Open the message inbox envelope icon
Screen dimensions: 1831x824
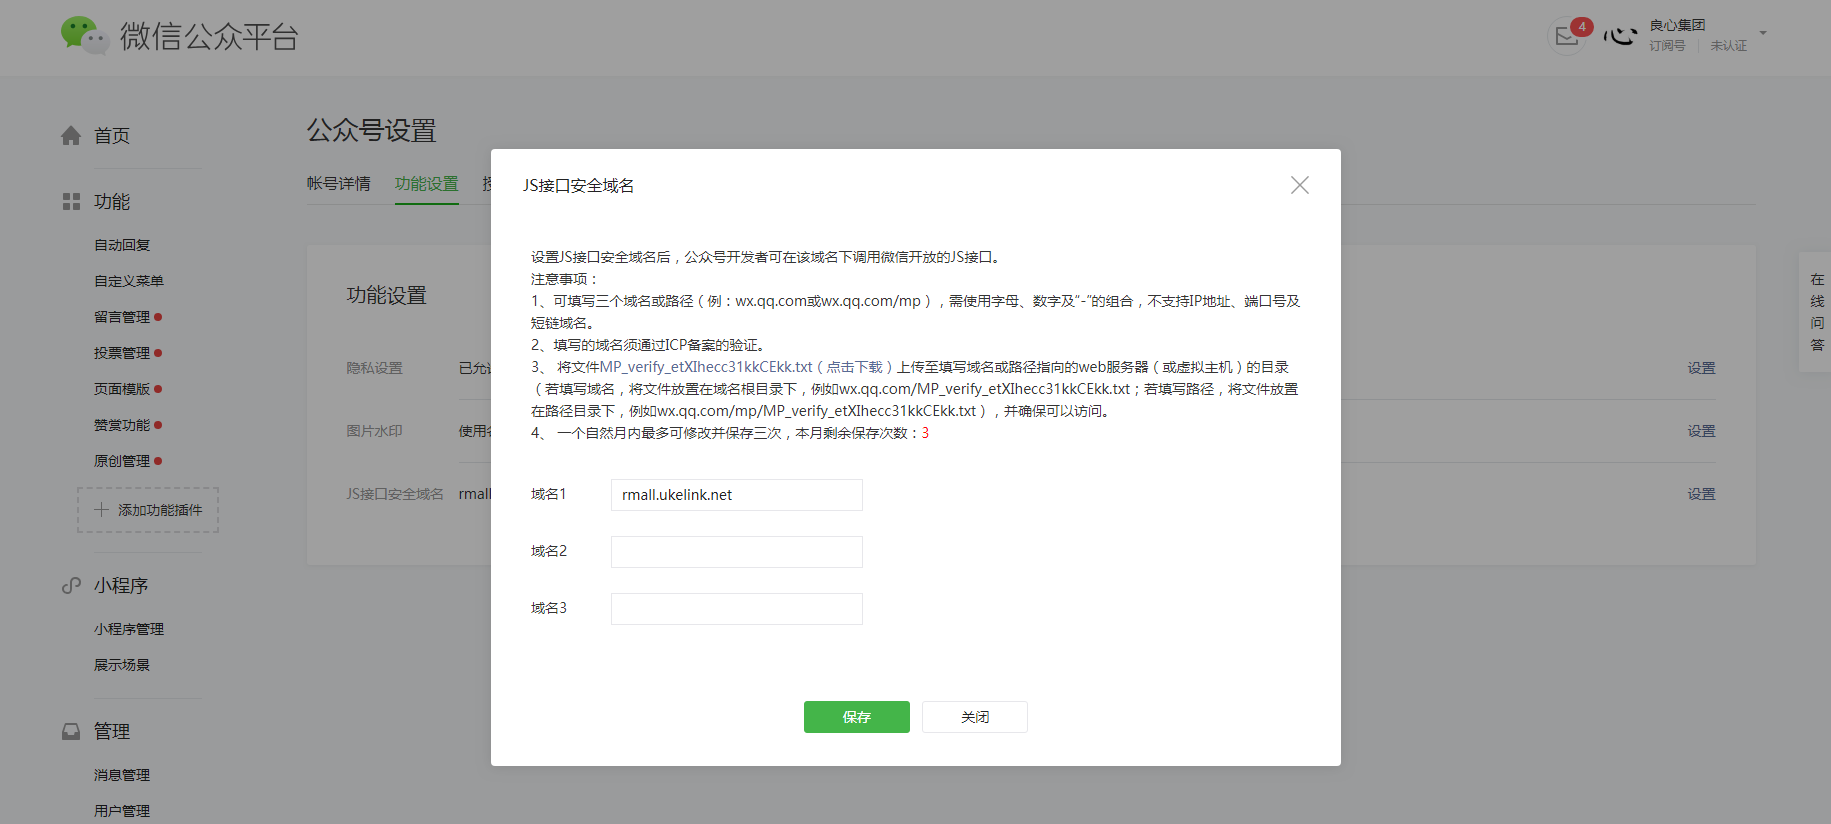[x=1566, y=37]
